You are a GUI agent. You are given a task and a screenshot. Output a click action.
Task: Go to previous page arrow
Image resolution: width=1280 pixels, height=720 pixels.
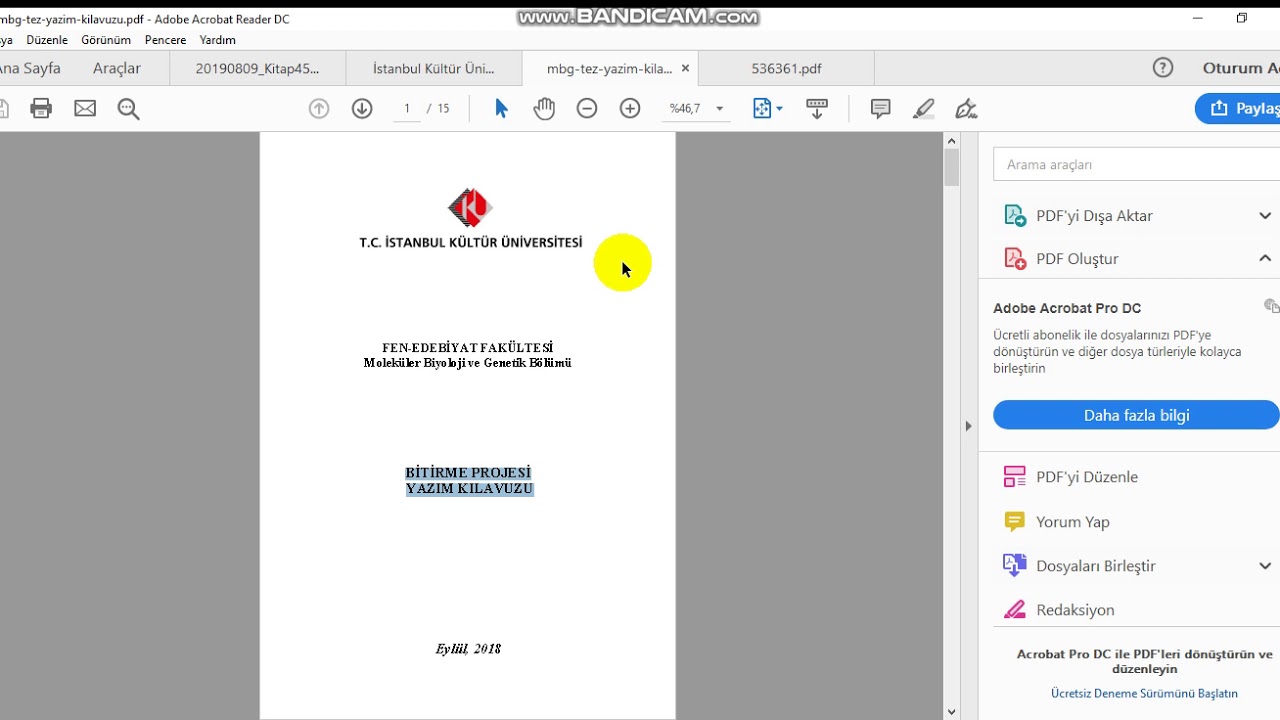[319, 109]
